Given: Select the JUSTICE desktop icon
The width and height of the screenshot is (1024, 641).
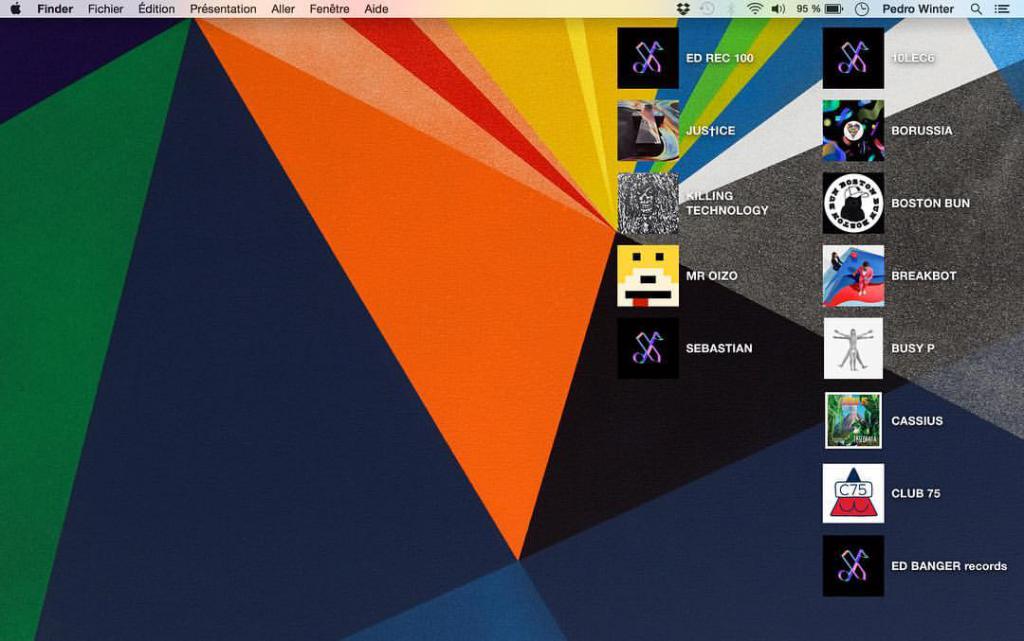Looking at the screenshot, I should pos(648,131).
